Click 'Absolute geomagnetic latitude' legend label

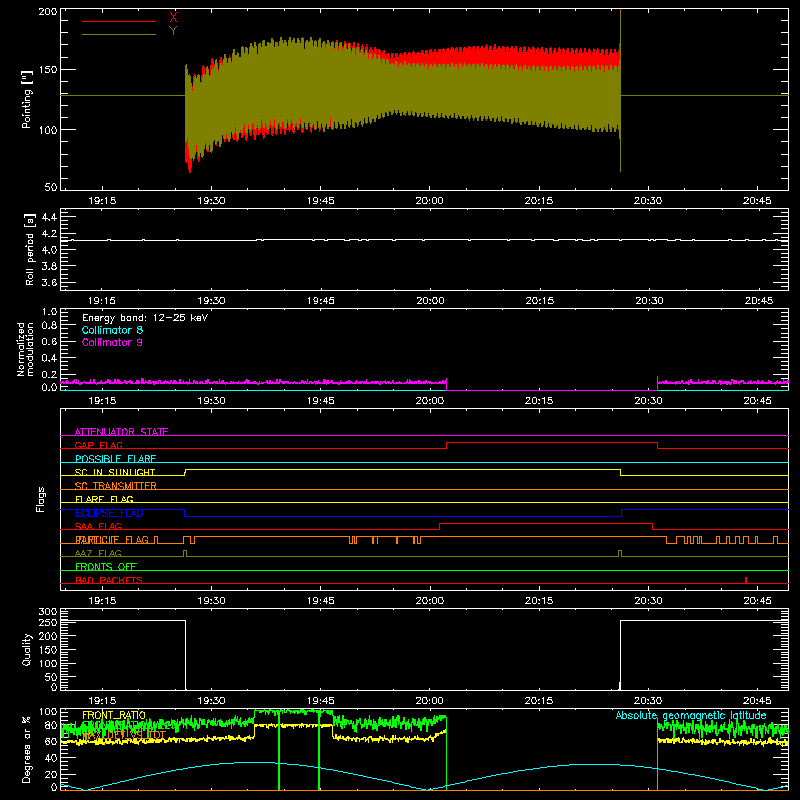691,715
